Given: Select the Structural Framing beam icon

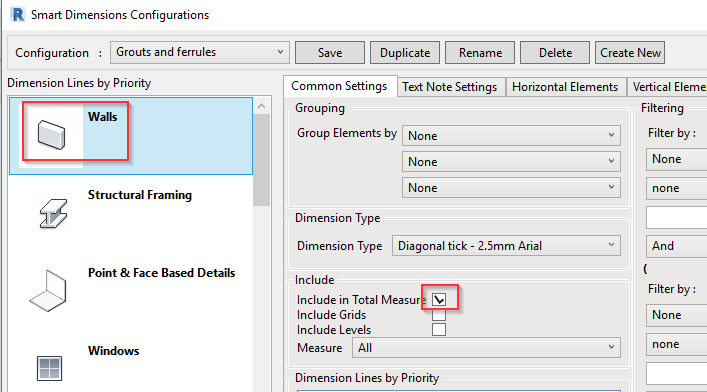Looking at the screenshot, I should 53,213.
